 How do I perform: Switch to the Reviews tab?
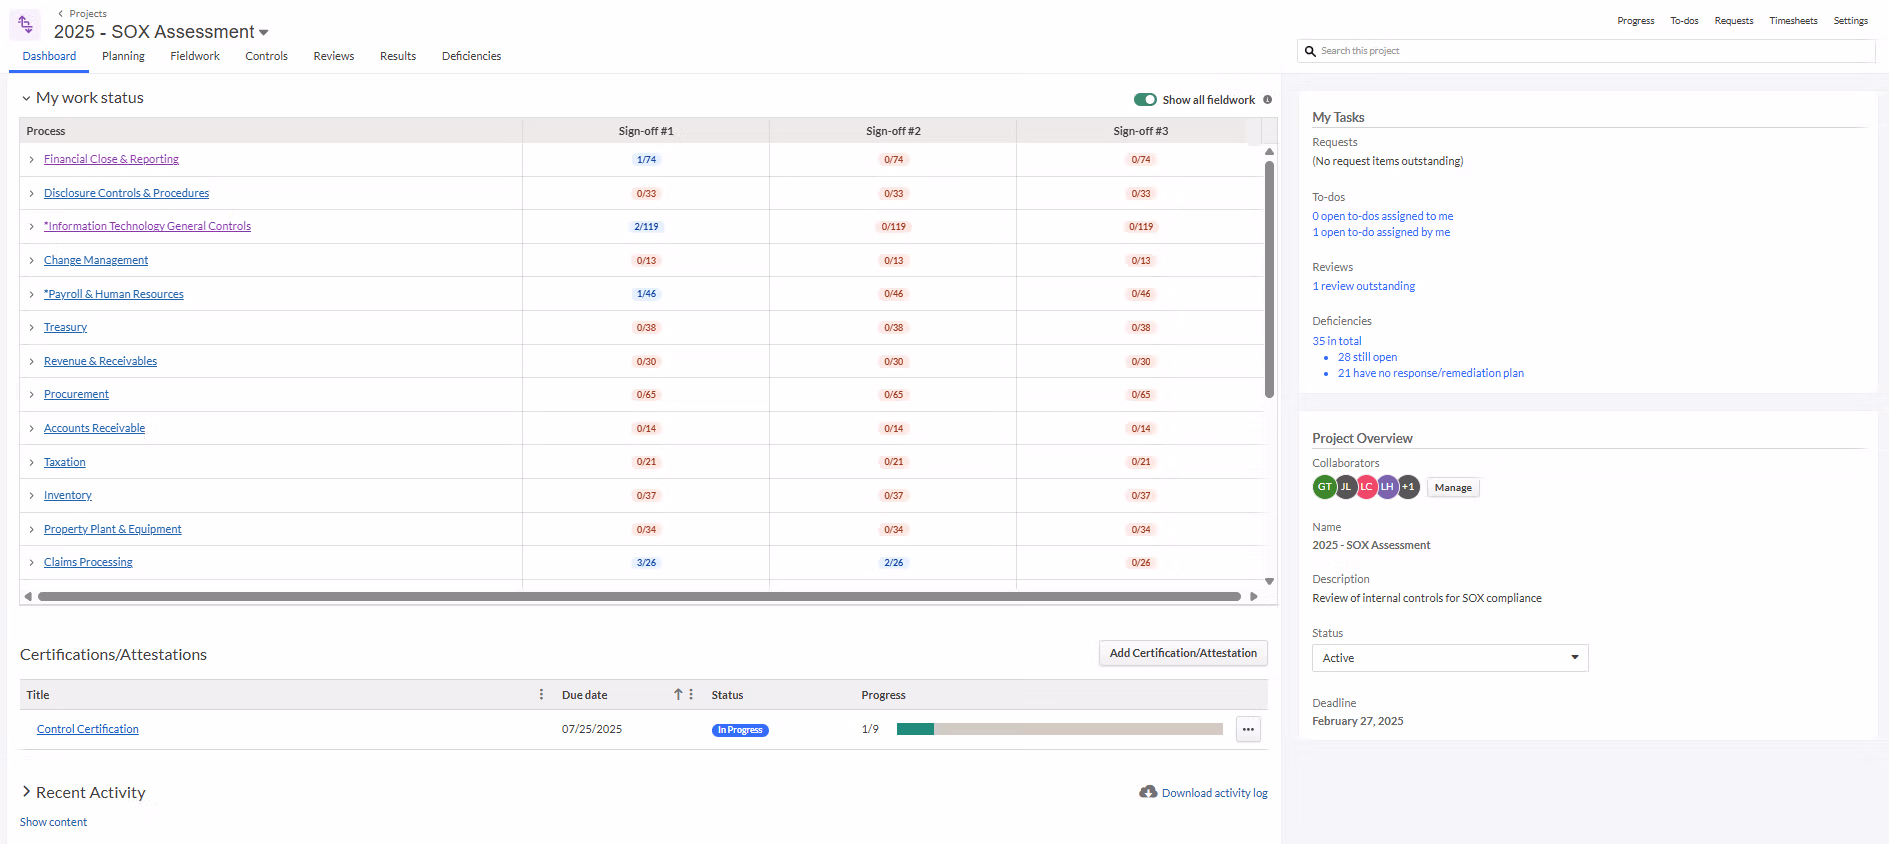click(334, 56)
